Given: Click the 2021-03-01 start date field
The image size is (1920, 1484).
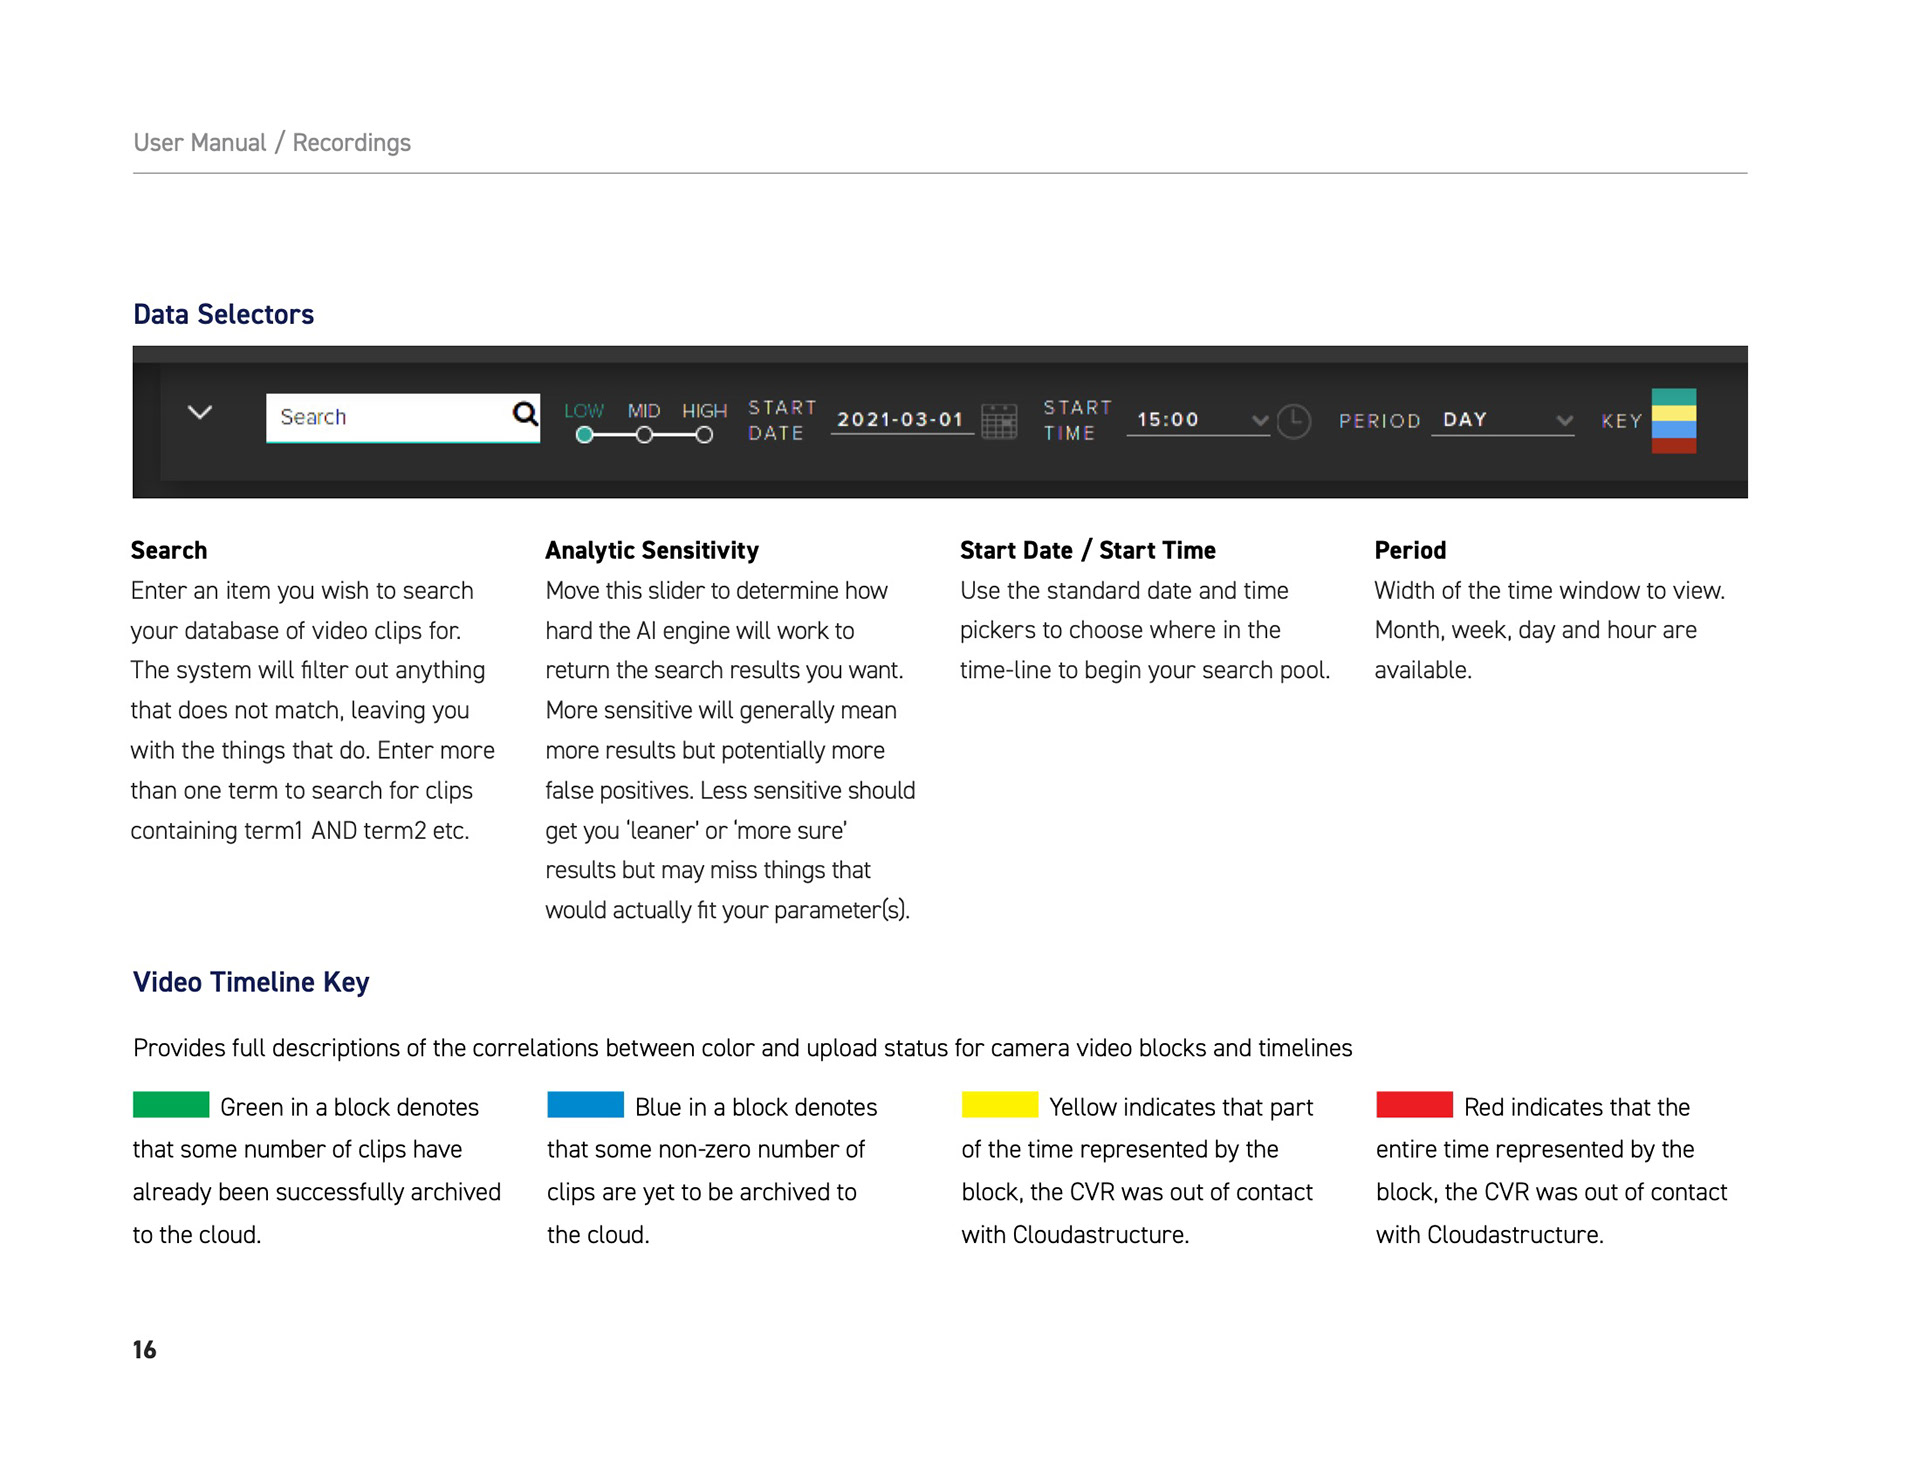Looking at the screenshot, I should click(x=900, y=420).
